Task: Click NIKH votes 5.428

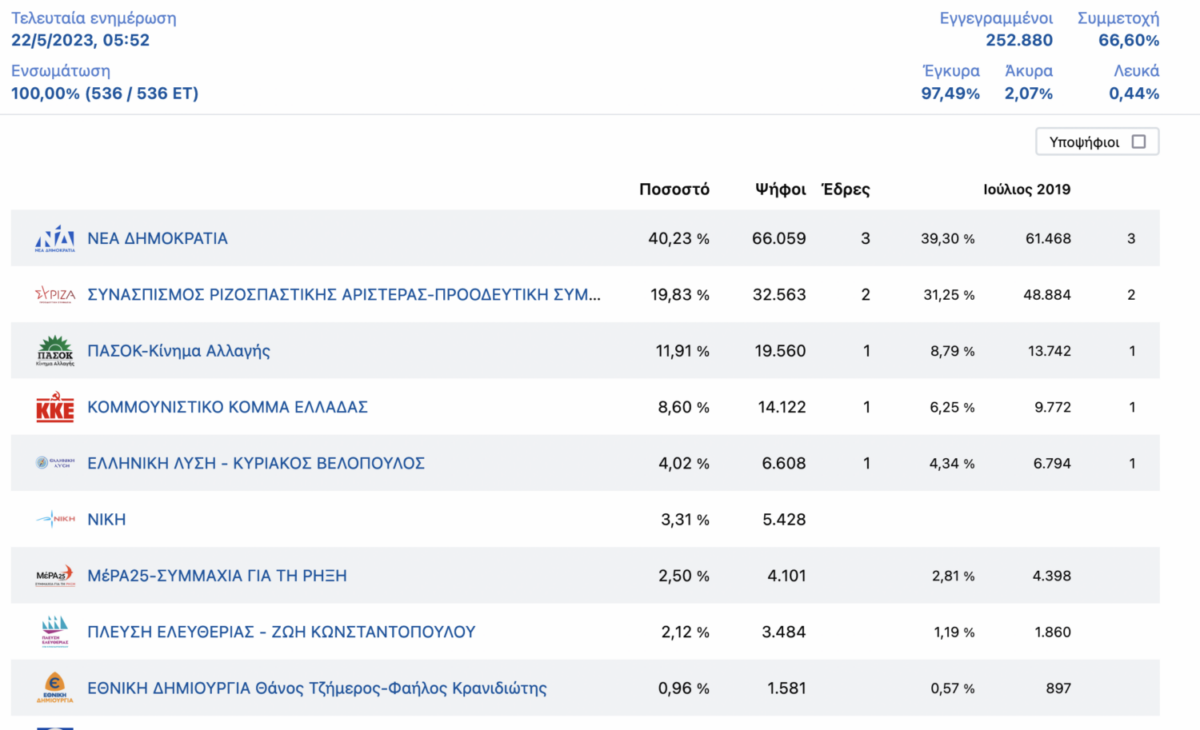Action: click(784, 520)
